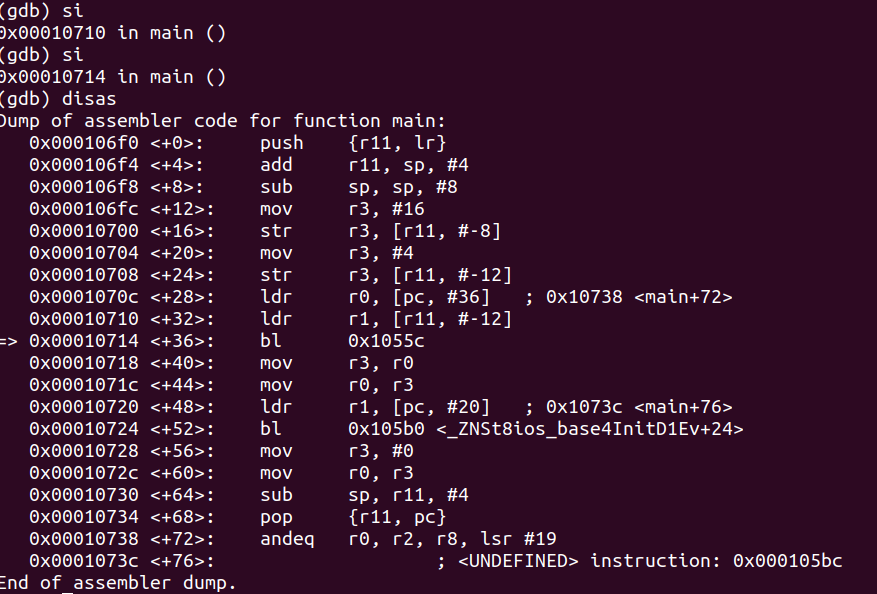
Task: Select the '0x00010714 in main ()' output line
Action: [112, 77]
